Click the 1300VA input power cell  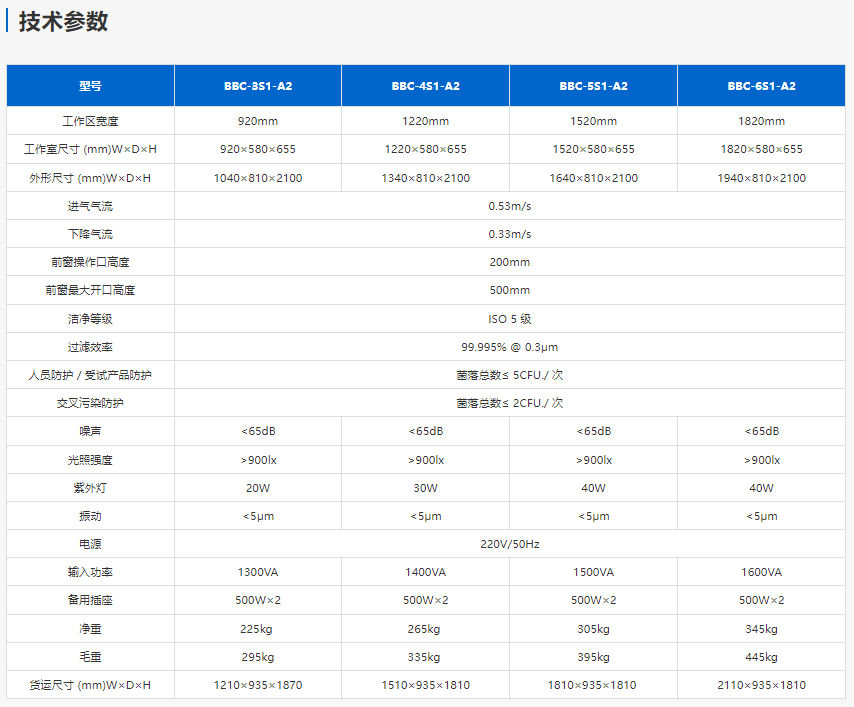tap(258, 572)
